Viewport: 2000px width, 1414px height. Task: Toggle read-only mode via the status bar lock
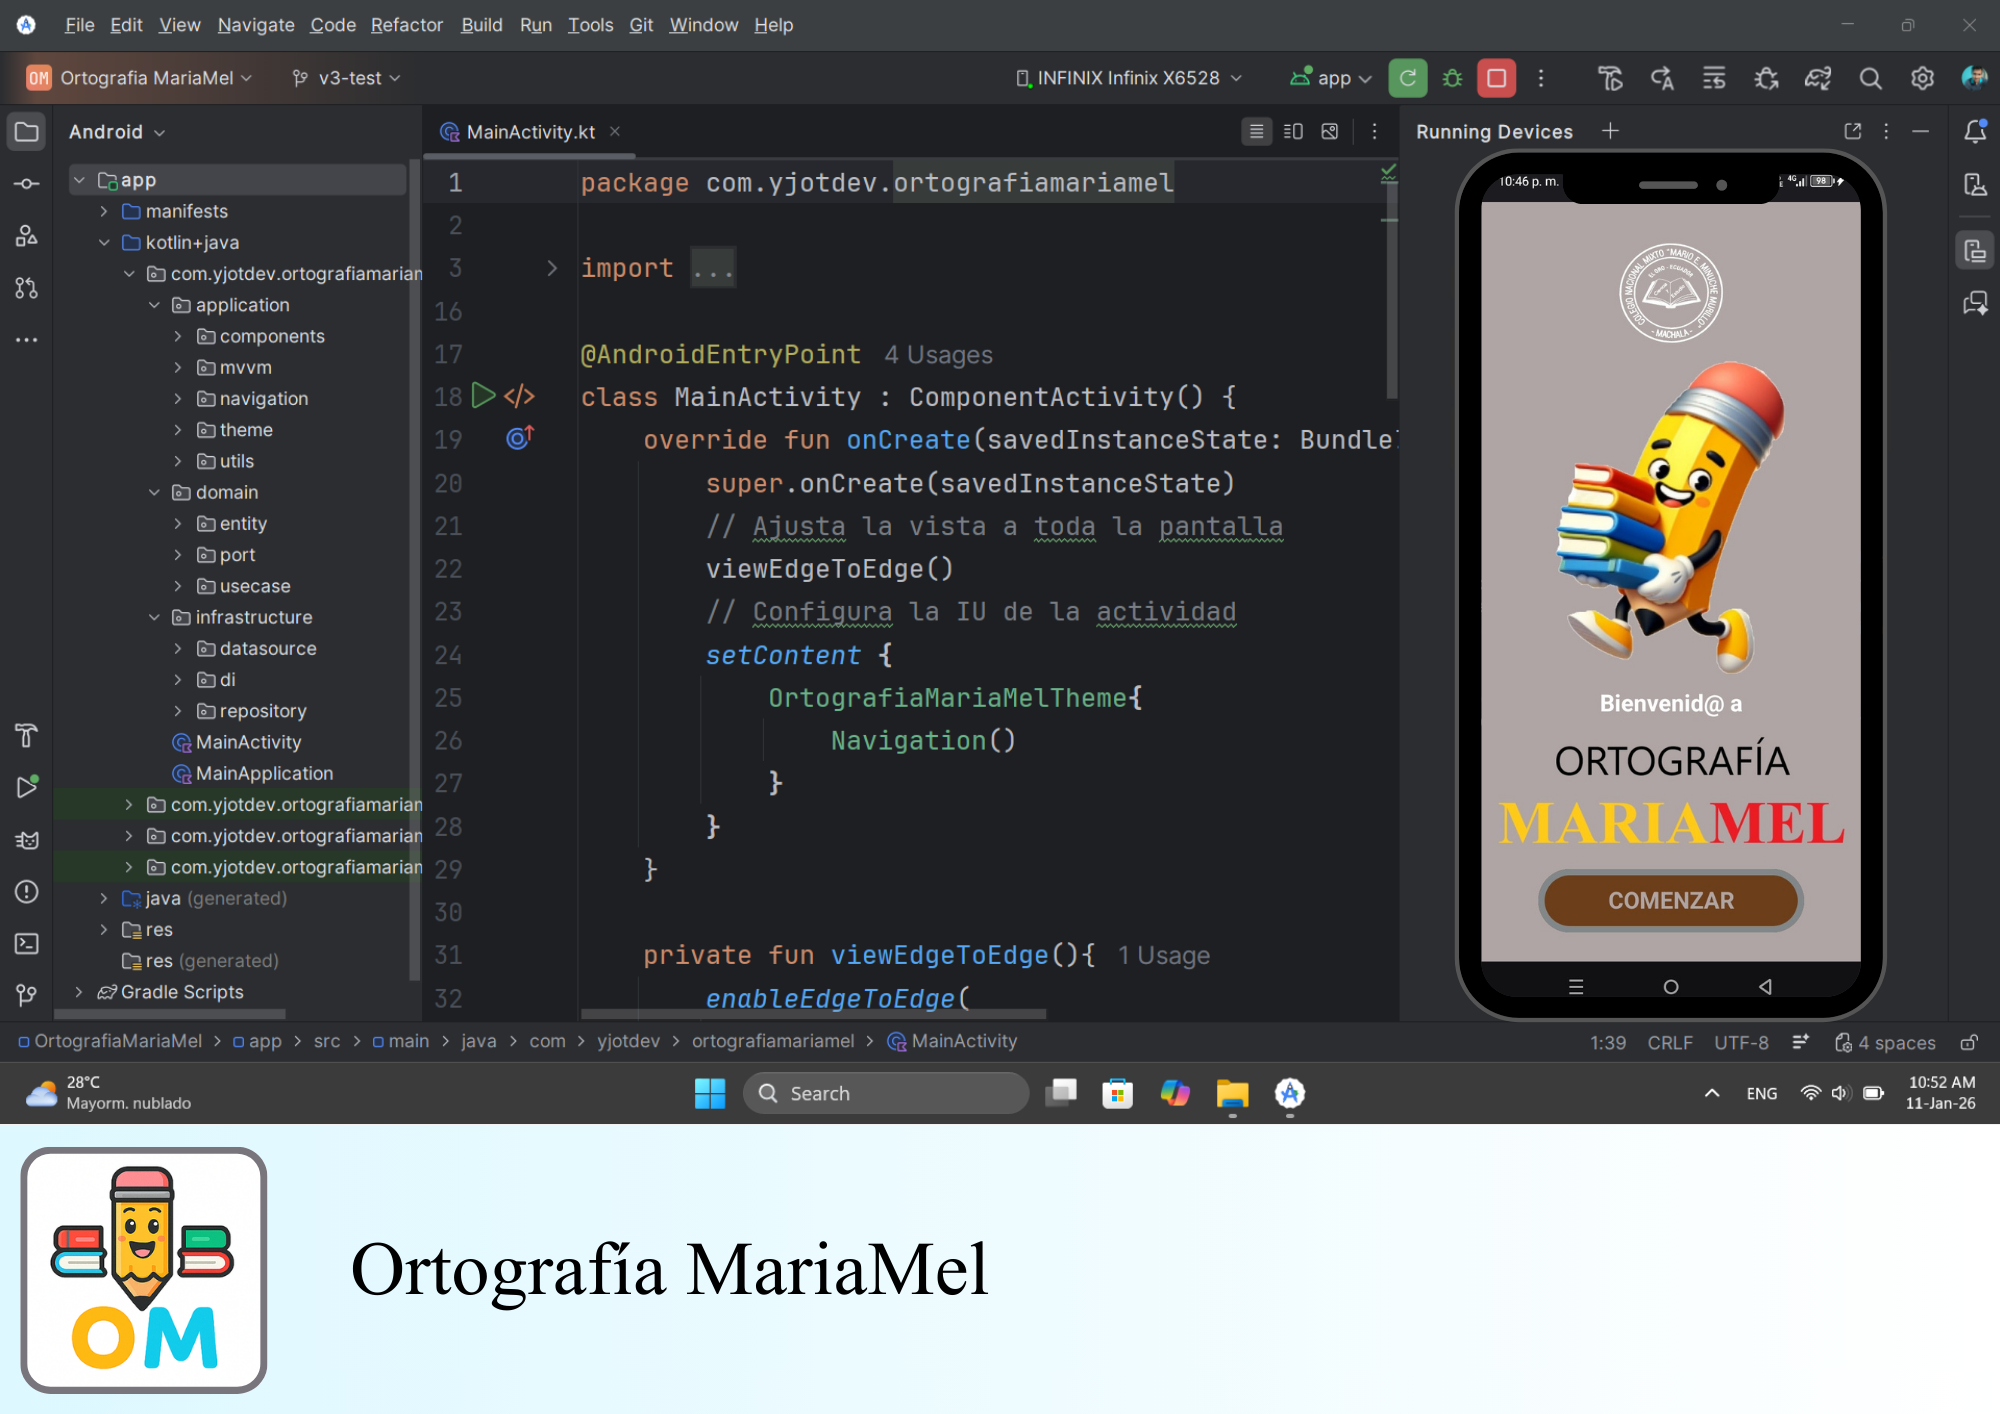click(x=1968, y=1043)
